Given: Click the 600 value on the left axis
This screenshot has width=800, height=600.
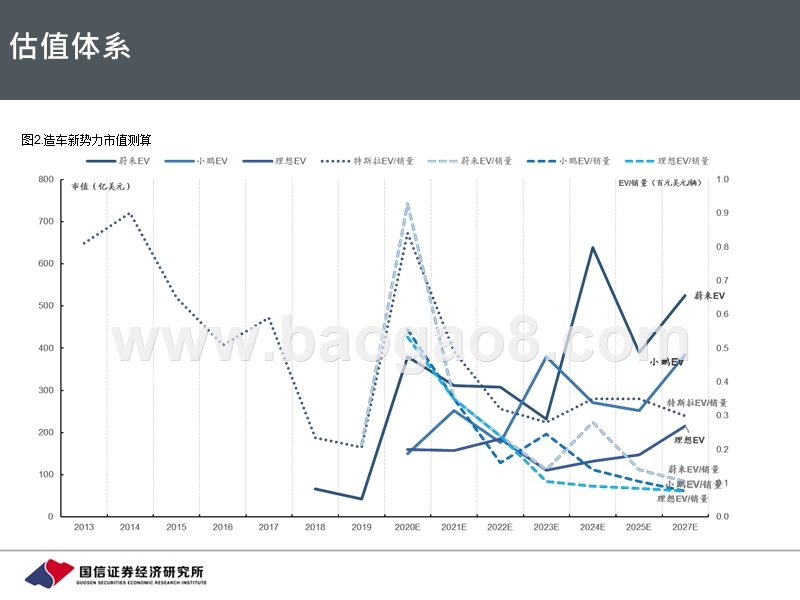Looking at the screenshot, I should click(46, 264).
